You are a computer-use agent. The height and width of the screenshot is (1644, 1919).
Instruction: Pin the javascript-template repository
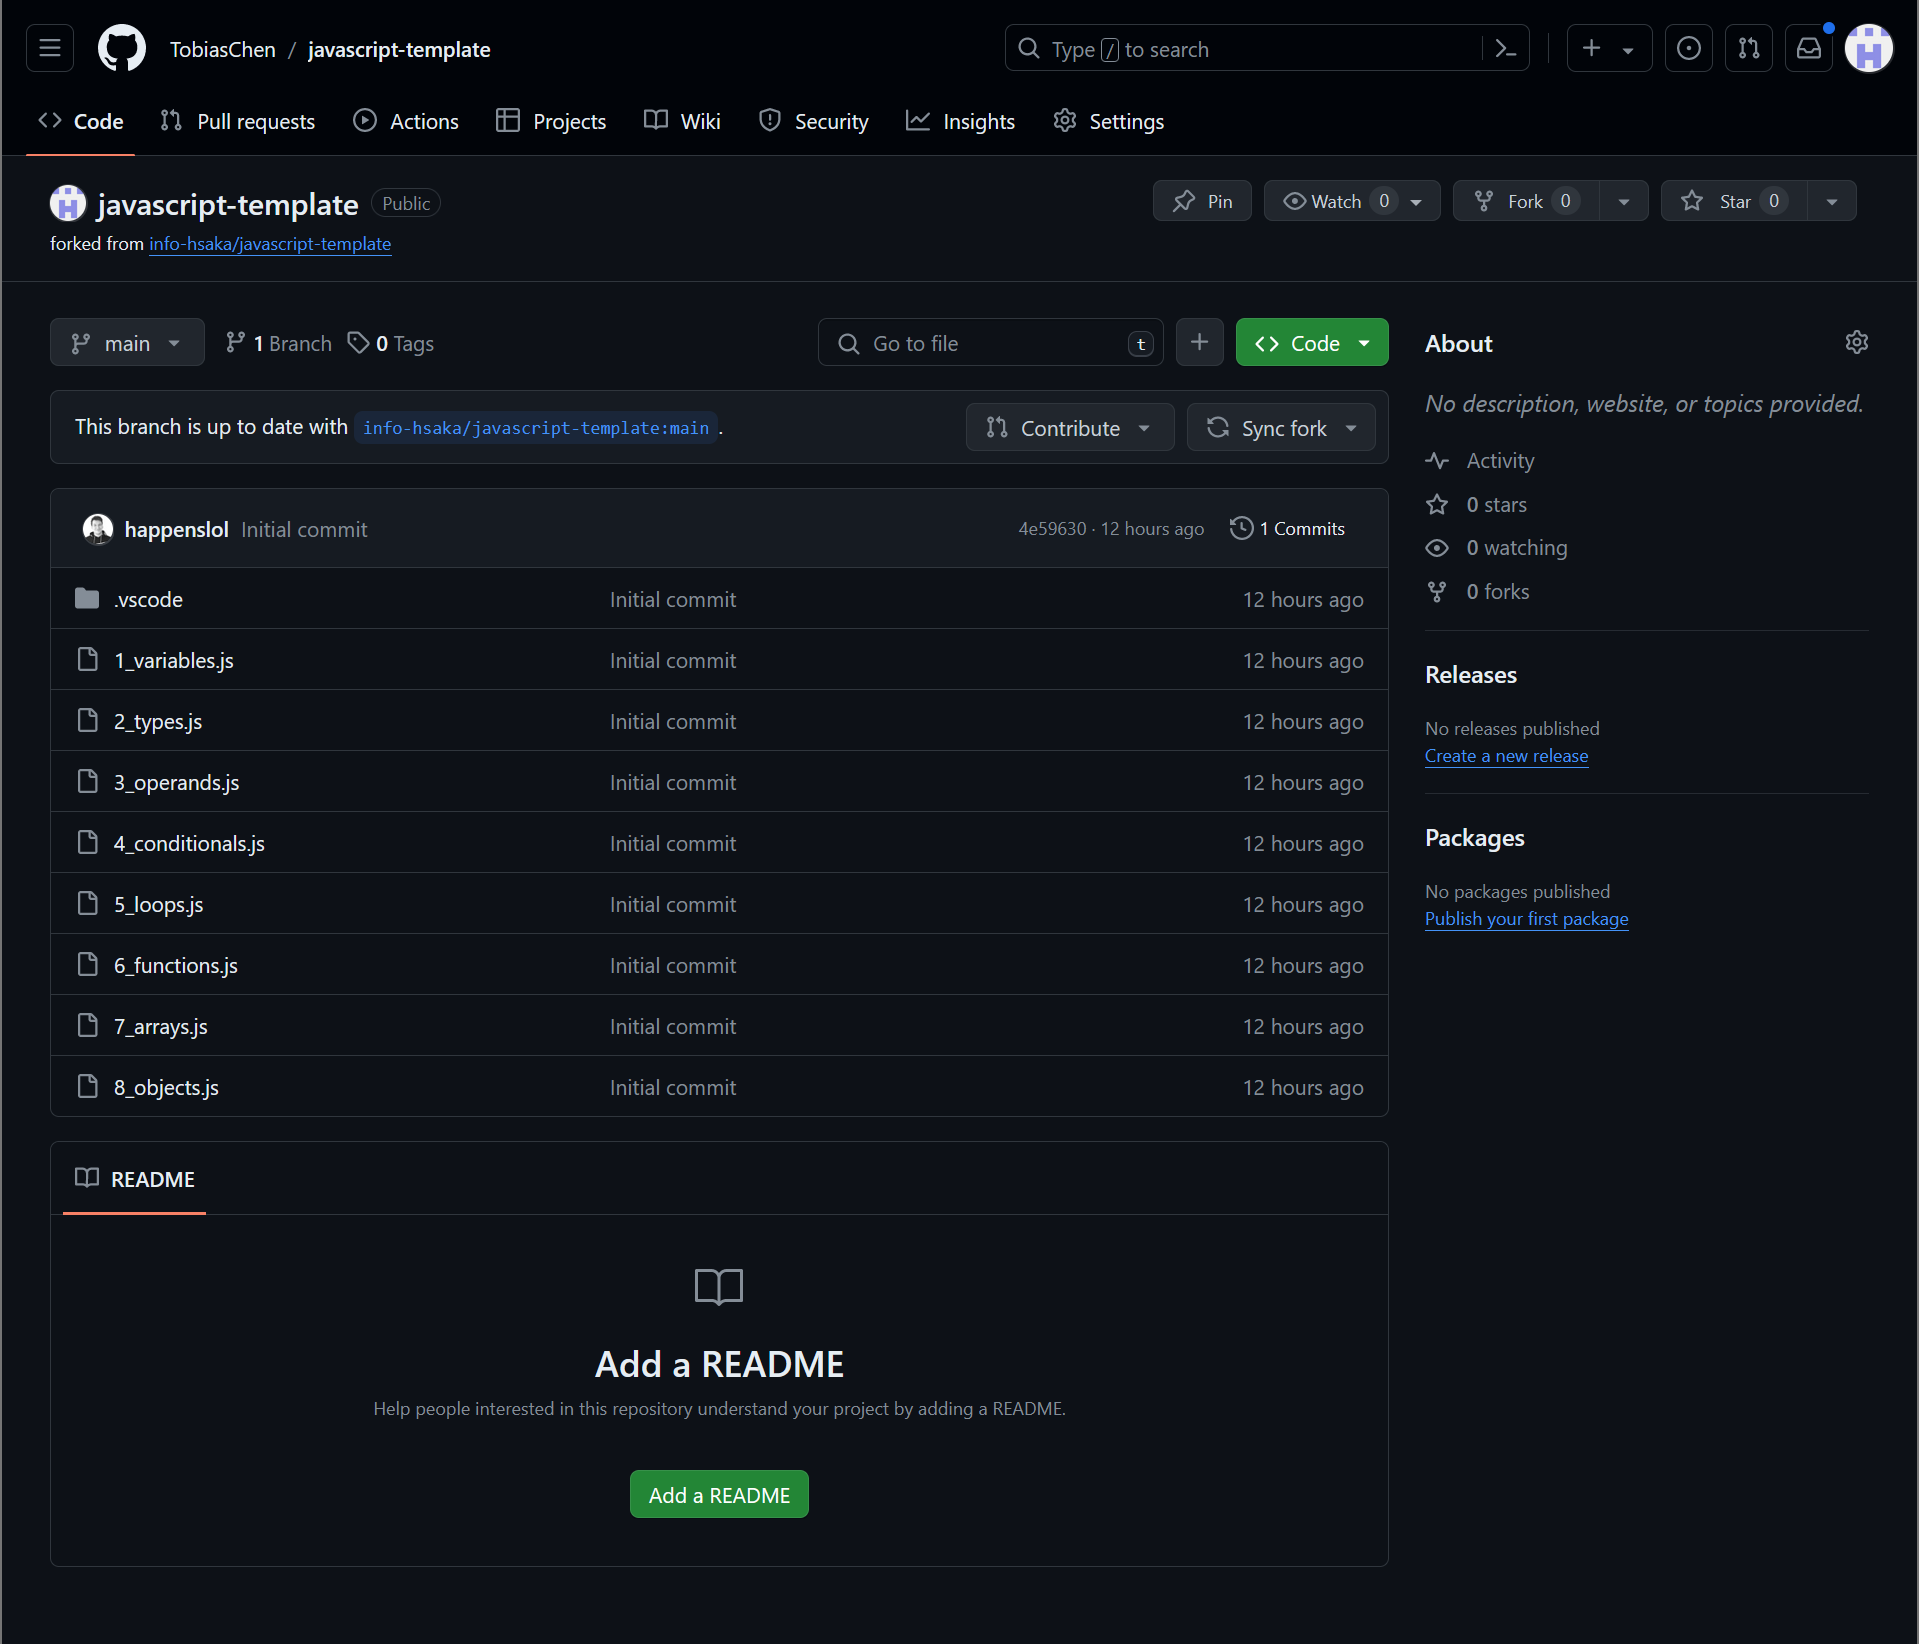click(1202, 201)
